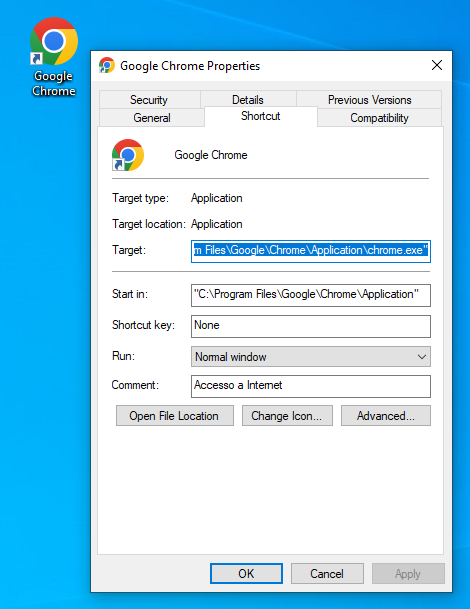The image size is (470, 609).
Task: Click the Chrome icon in the dialog title bar
Action: tap(106, 65)
